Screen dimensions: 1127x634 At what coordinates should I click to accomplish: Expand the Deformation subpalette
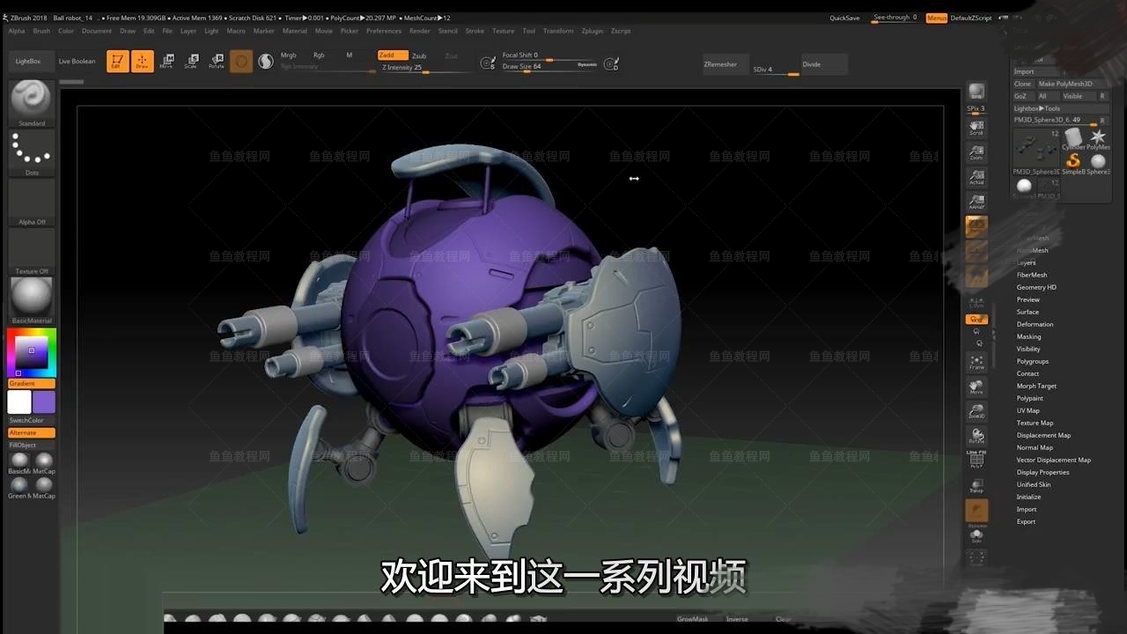(1035, 324)
